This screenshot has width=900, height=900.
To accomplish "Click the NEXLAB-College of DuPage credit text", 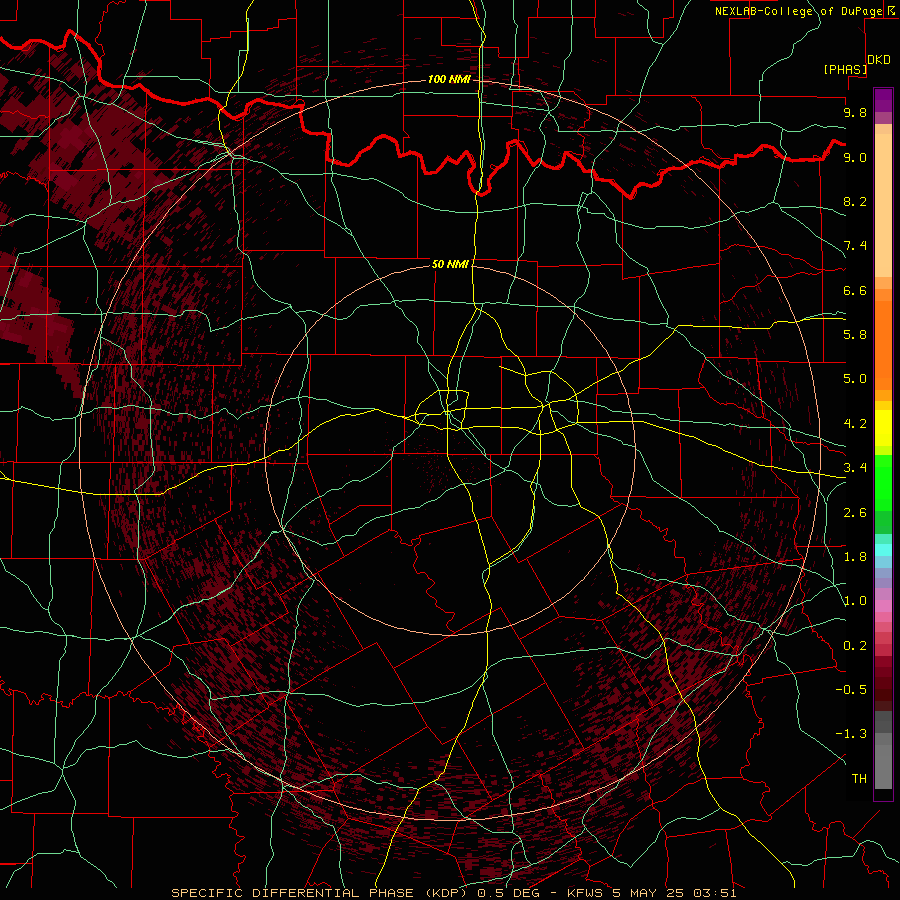I will coord(800,11).
